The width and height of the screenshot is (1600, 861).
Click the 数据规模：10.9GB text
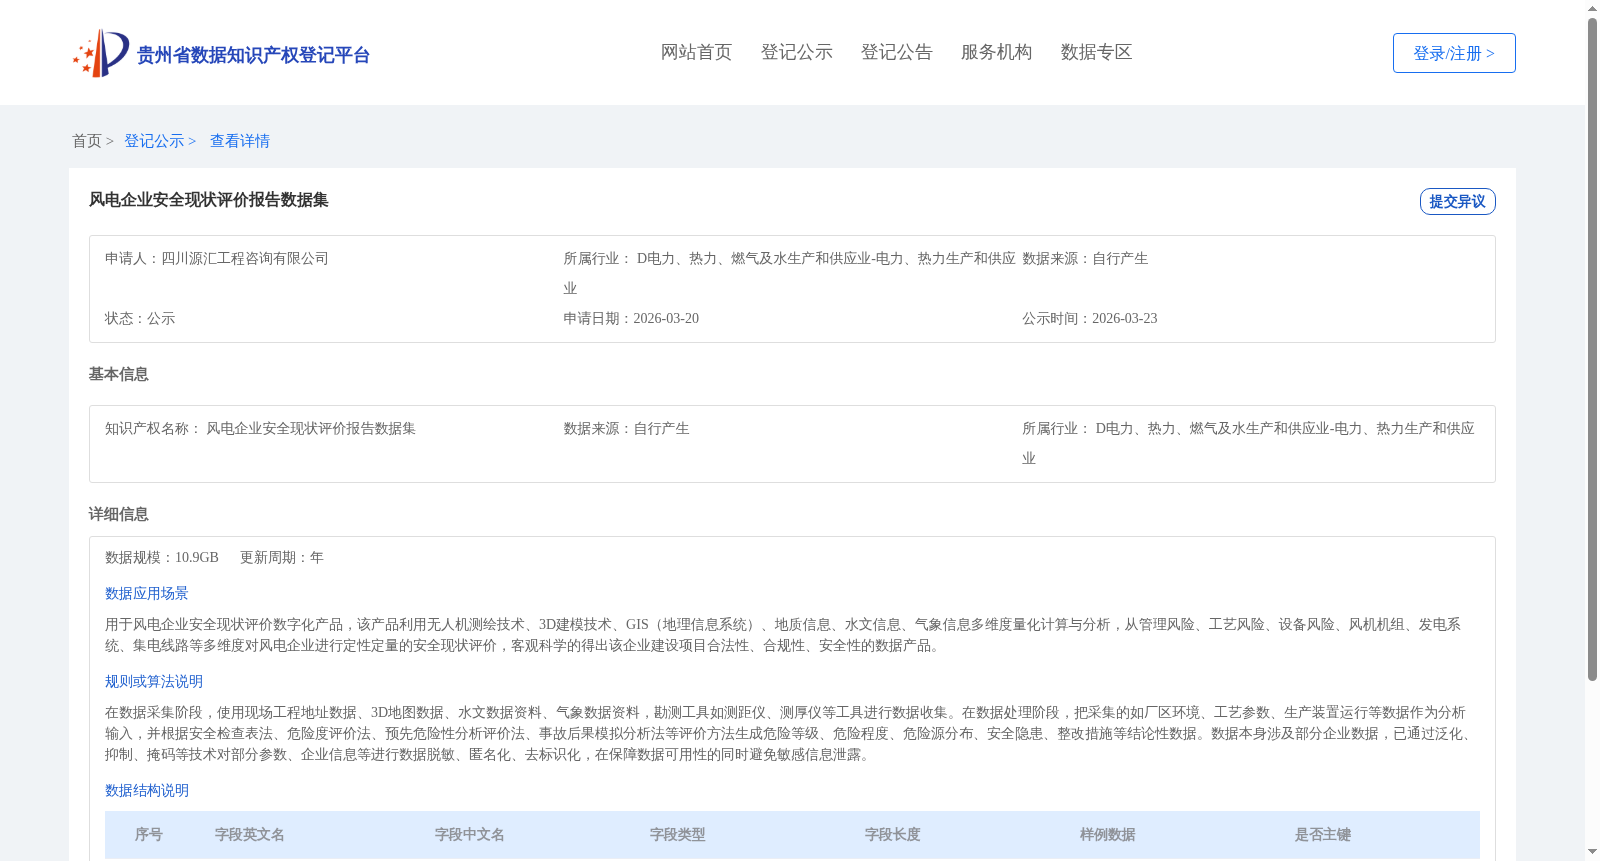click(162, 557)
